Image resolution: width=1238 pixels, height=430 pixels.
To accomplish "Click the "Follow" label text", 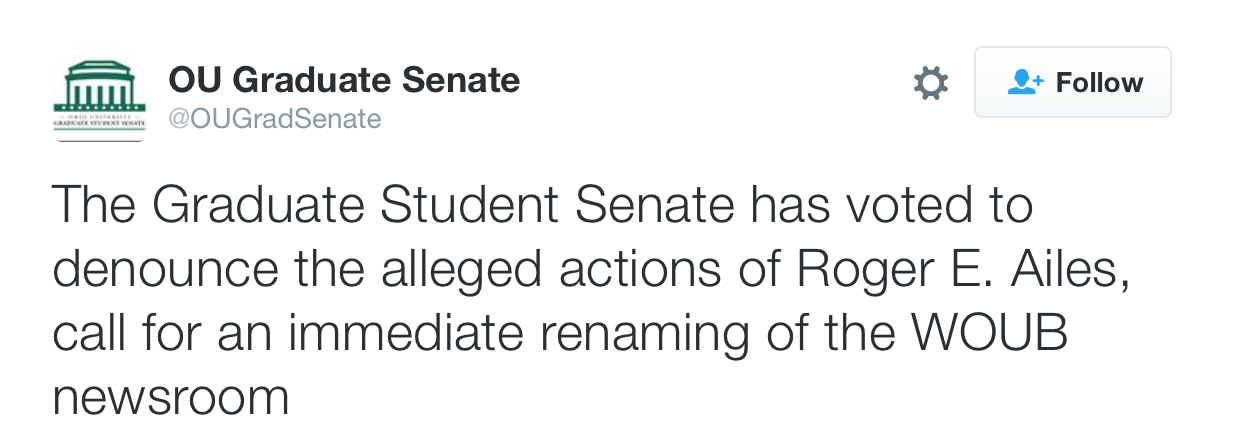I will [x=1099, y=82].
